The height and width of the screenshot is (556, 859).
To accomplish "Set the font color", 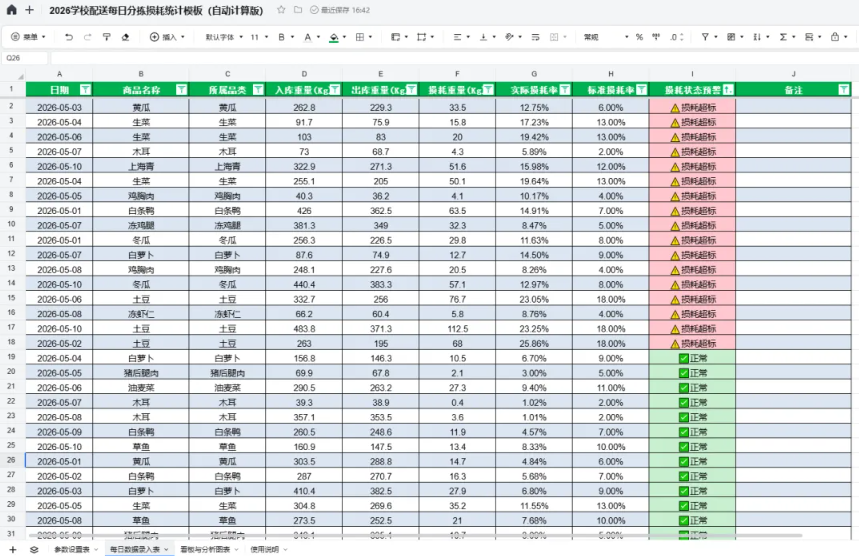I will click(x=308, y=37).
